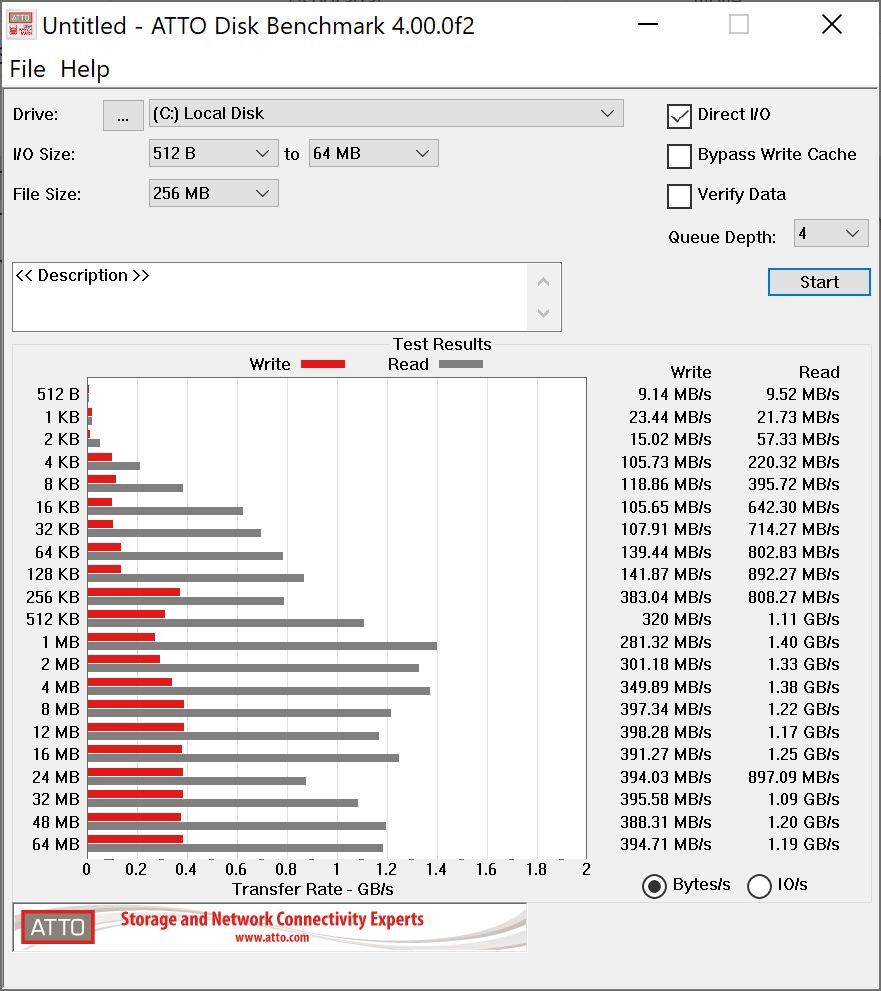Disable the Direct I/O checkbox
Screen dimensions: 881x991
tap(680, 116)
